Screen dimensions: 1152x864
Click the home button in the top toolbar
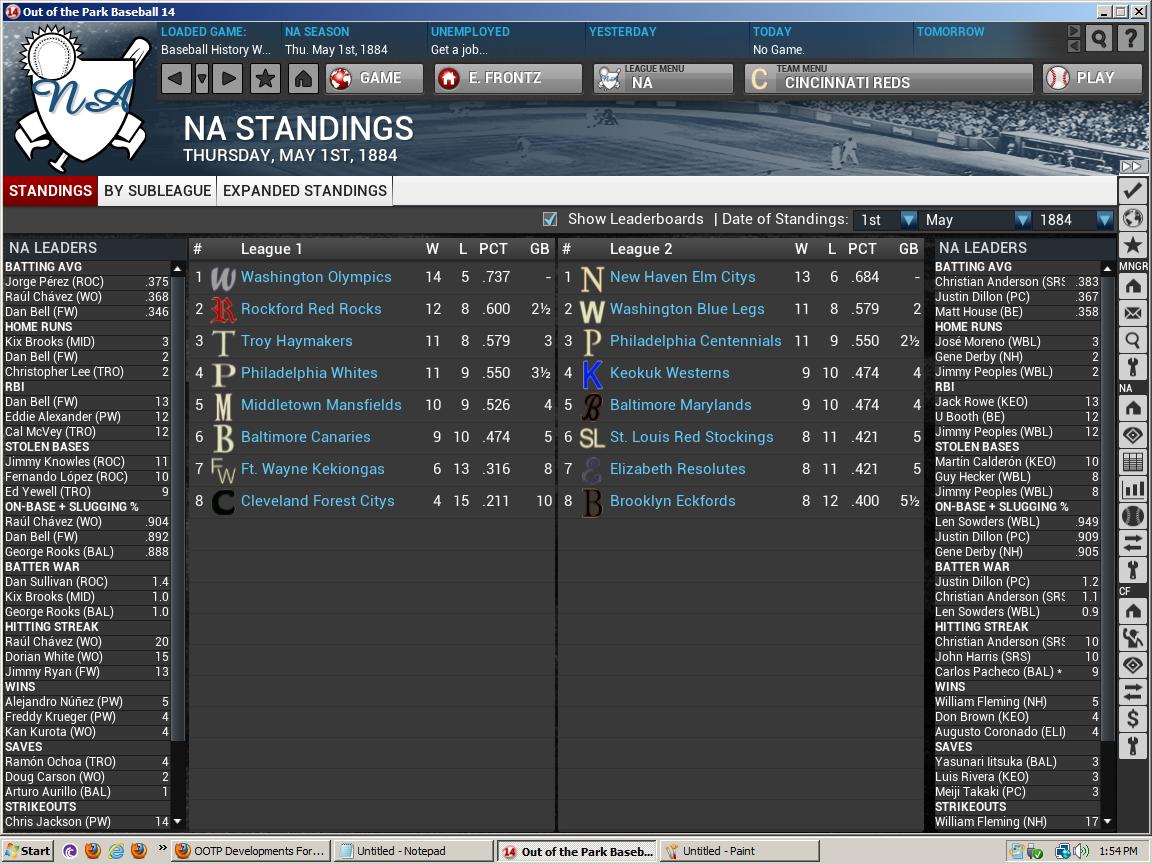[303, 78]
